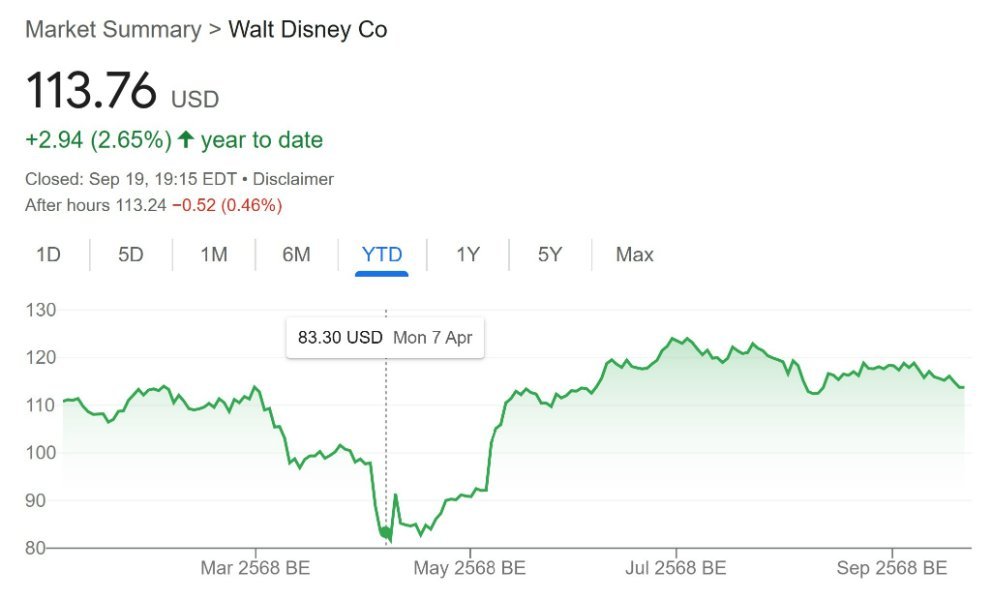Select the 83.30 USD tooltip box
This screenshot has width=992, height=600.
385,337
